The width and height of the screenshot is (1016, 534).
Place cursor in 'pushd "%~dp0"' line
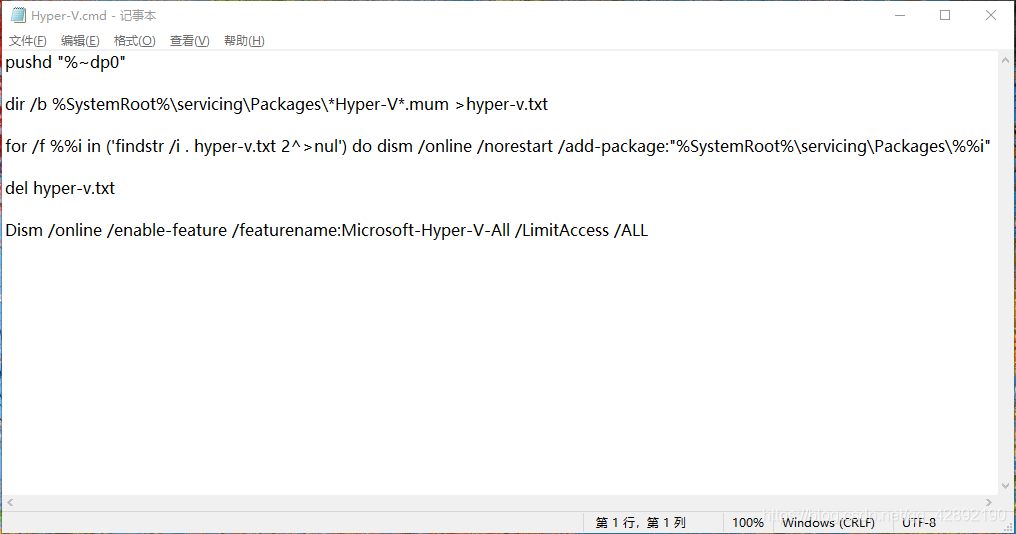65,63
